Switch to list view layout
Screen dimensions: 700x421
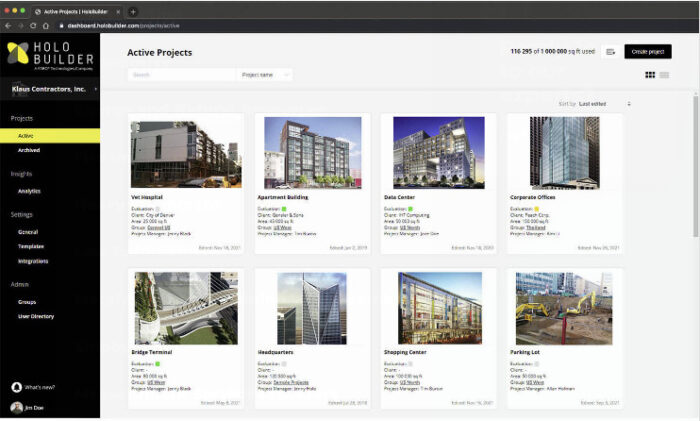(x=664, y=75)
